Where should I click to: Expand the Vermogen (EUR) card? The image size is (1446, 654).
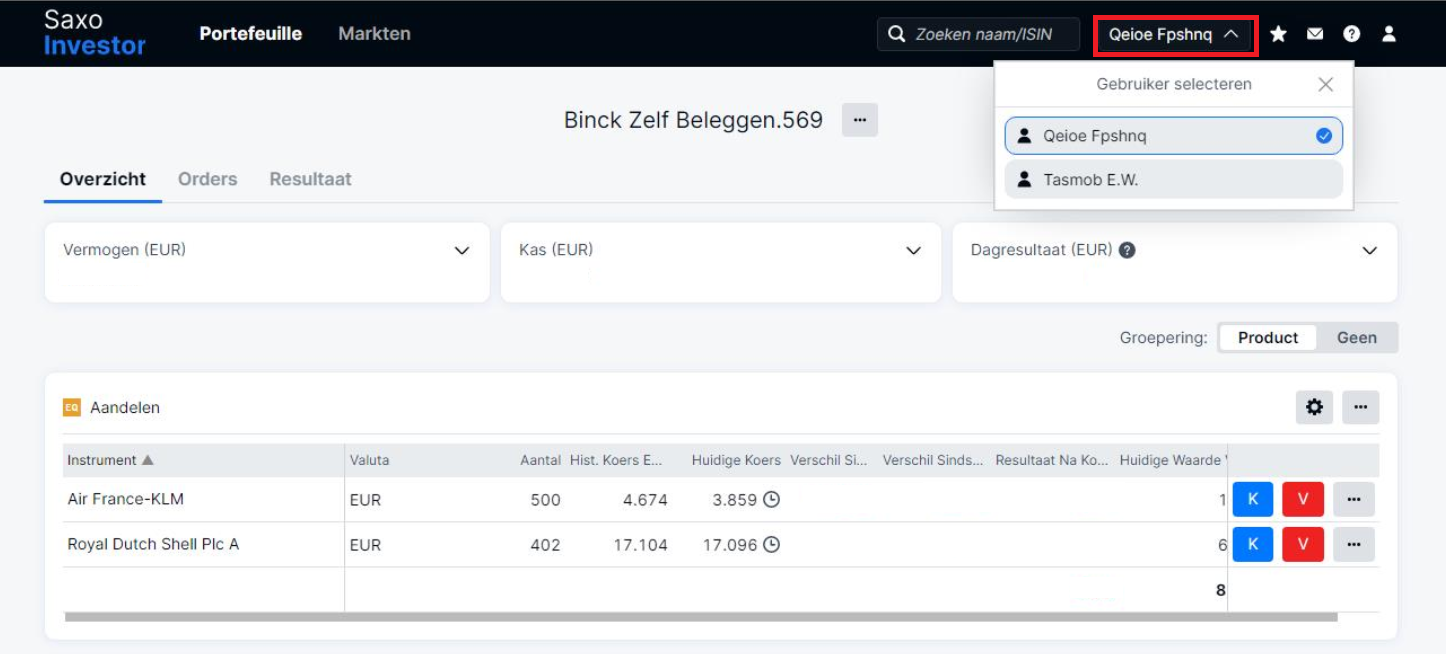pos(462,251)
